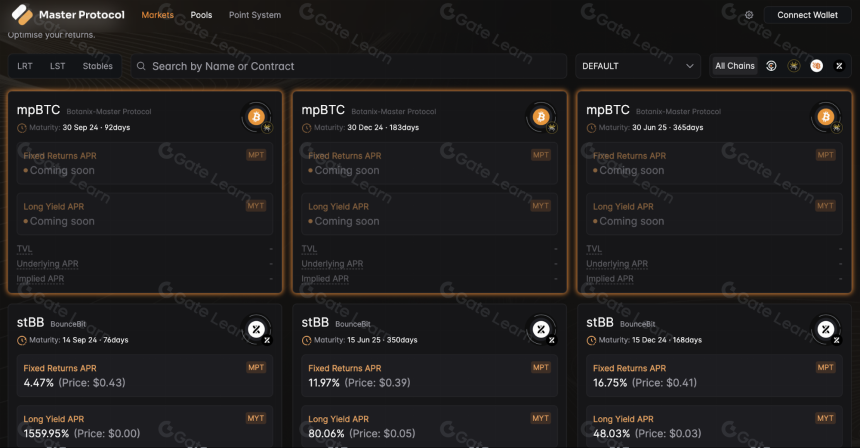Select the Stables filter
The height and width of the screenshot is (448, 860).
(x=98, y=66)
